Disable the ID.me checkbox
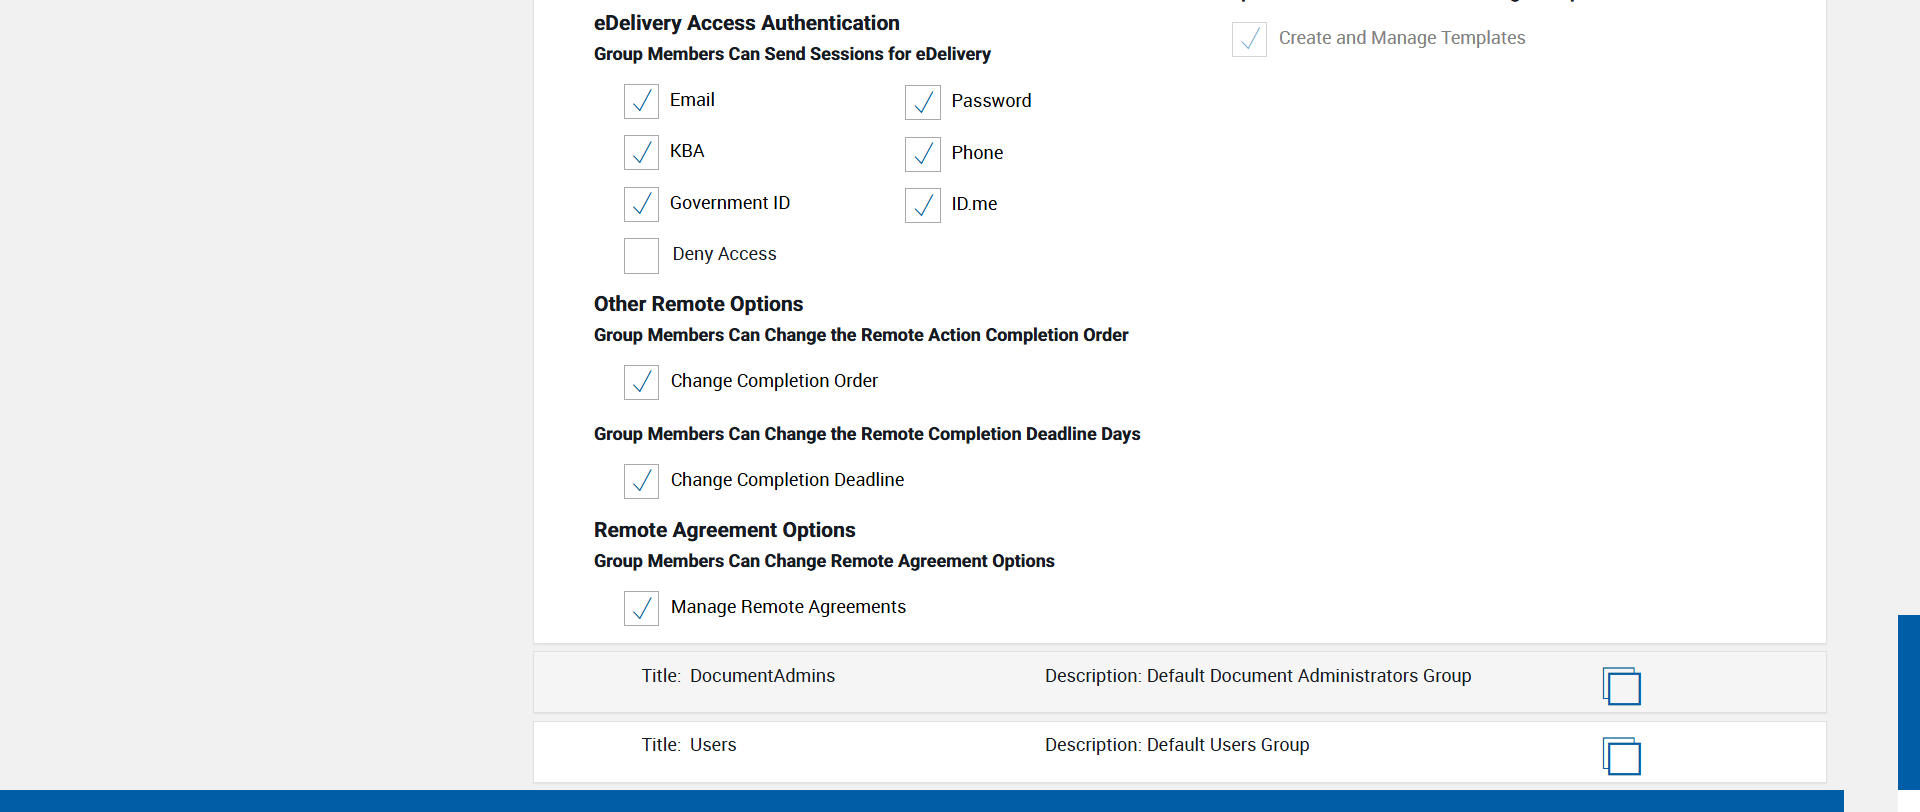Viewport: 1920px width, 812px height. click(x=922, y=205)
